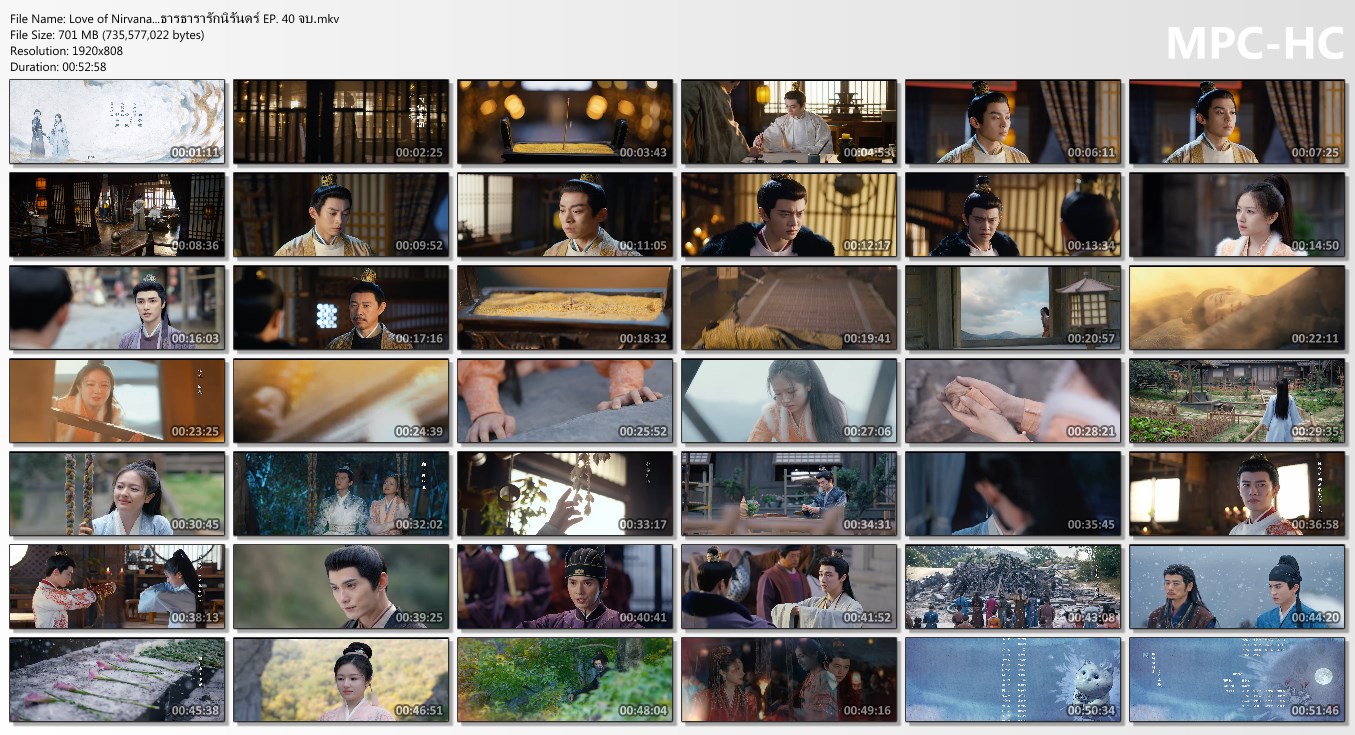Pick the reaching hand frame at 00:33:17
Screen dimensions: 1355x735
point(565,493)
